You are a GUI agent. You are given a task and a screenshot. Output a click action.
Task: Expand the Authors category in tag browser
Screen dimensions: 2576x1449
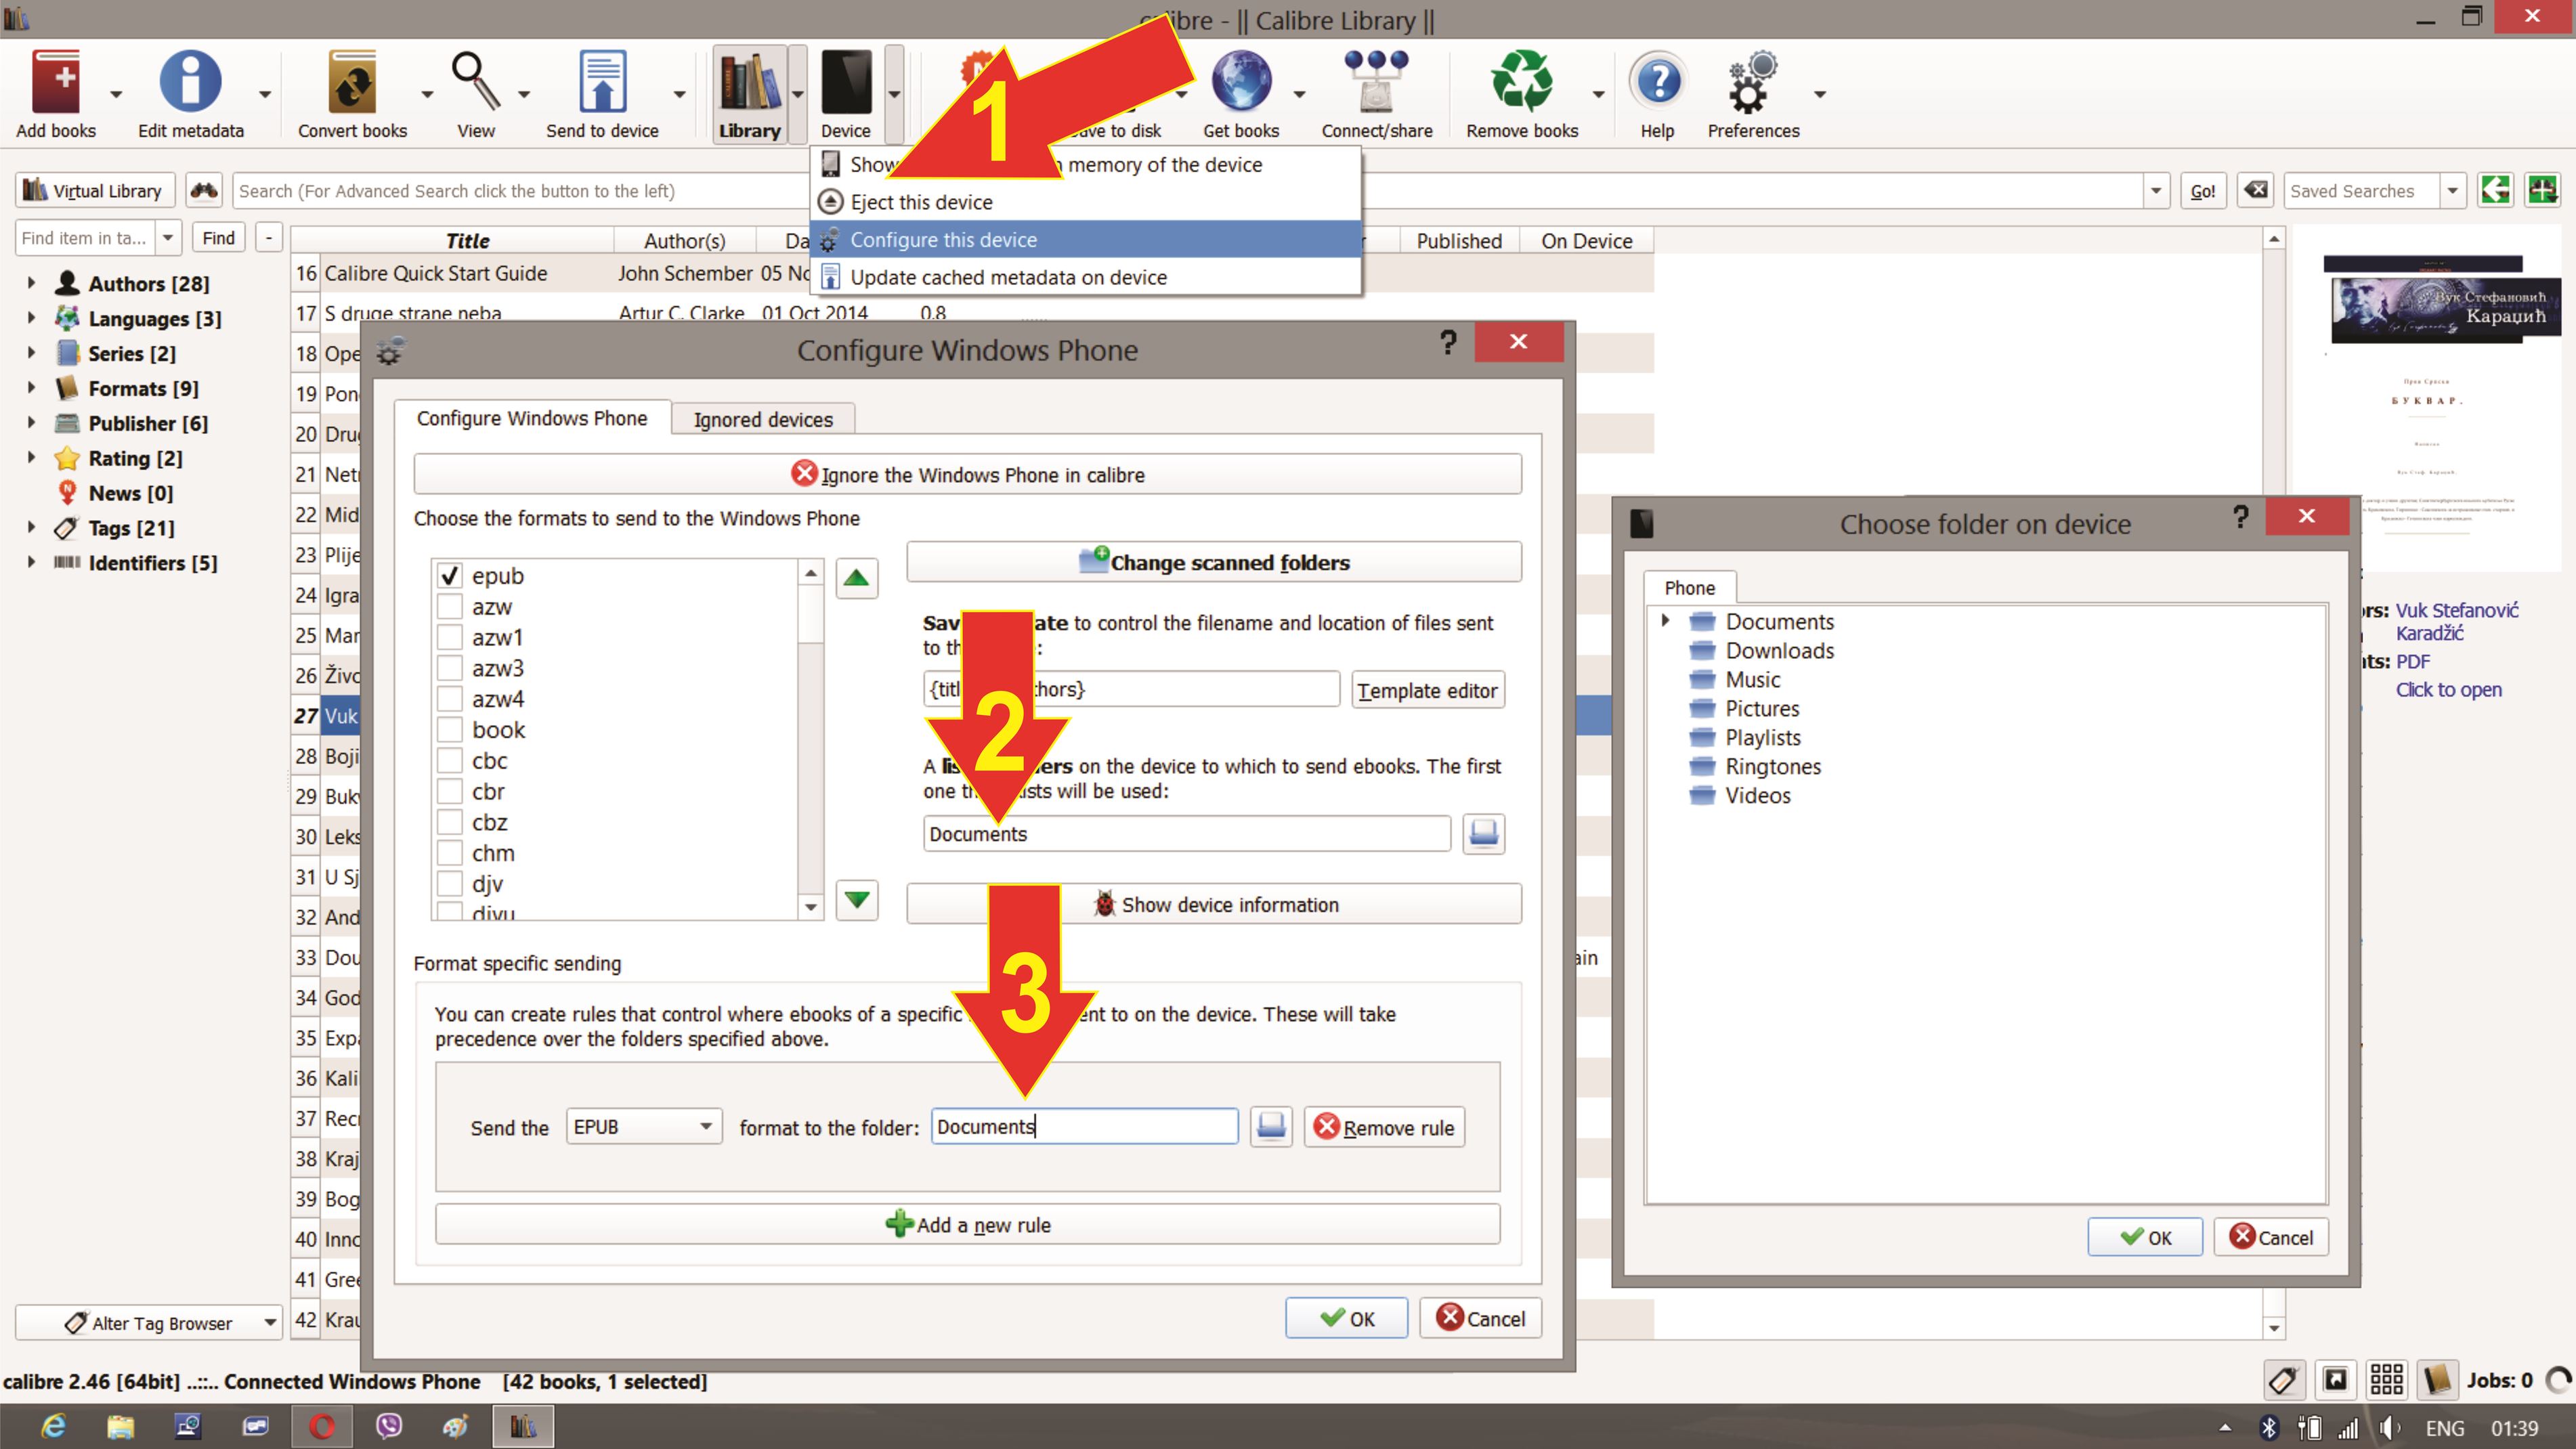31,283
